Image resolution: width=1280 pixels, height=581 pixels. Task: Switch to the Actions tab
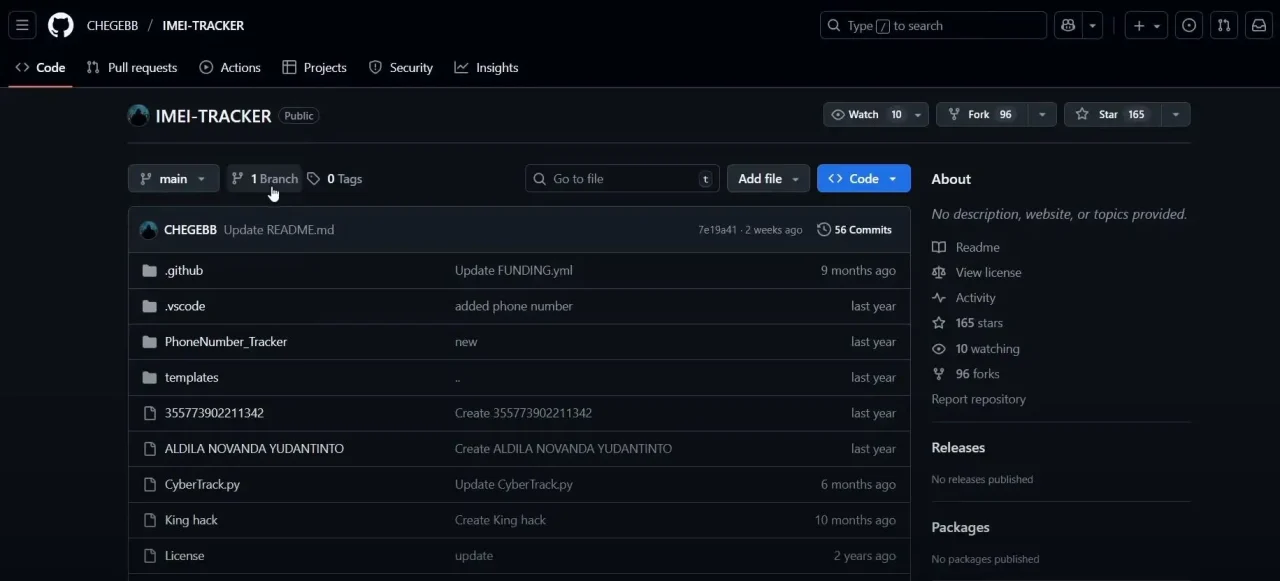click(x=230, y=67)
